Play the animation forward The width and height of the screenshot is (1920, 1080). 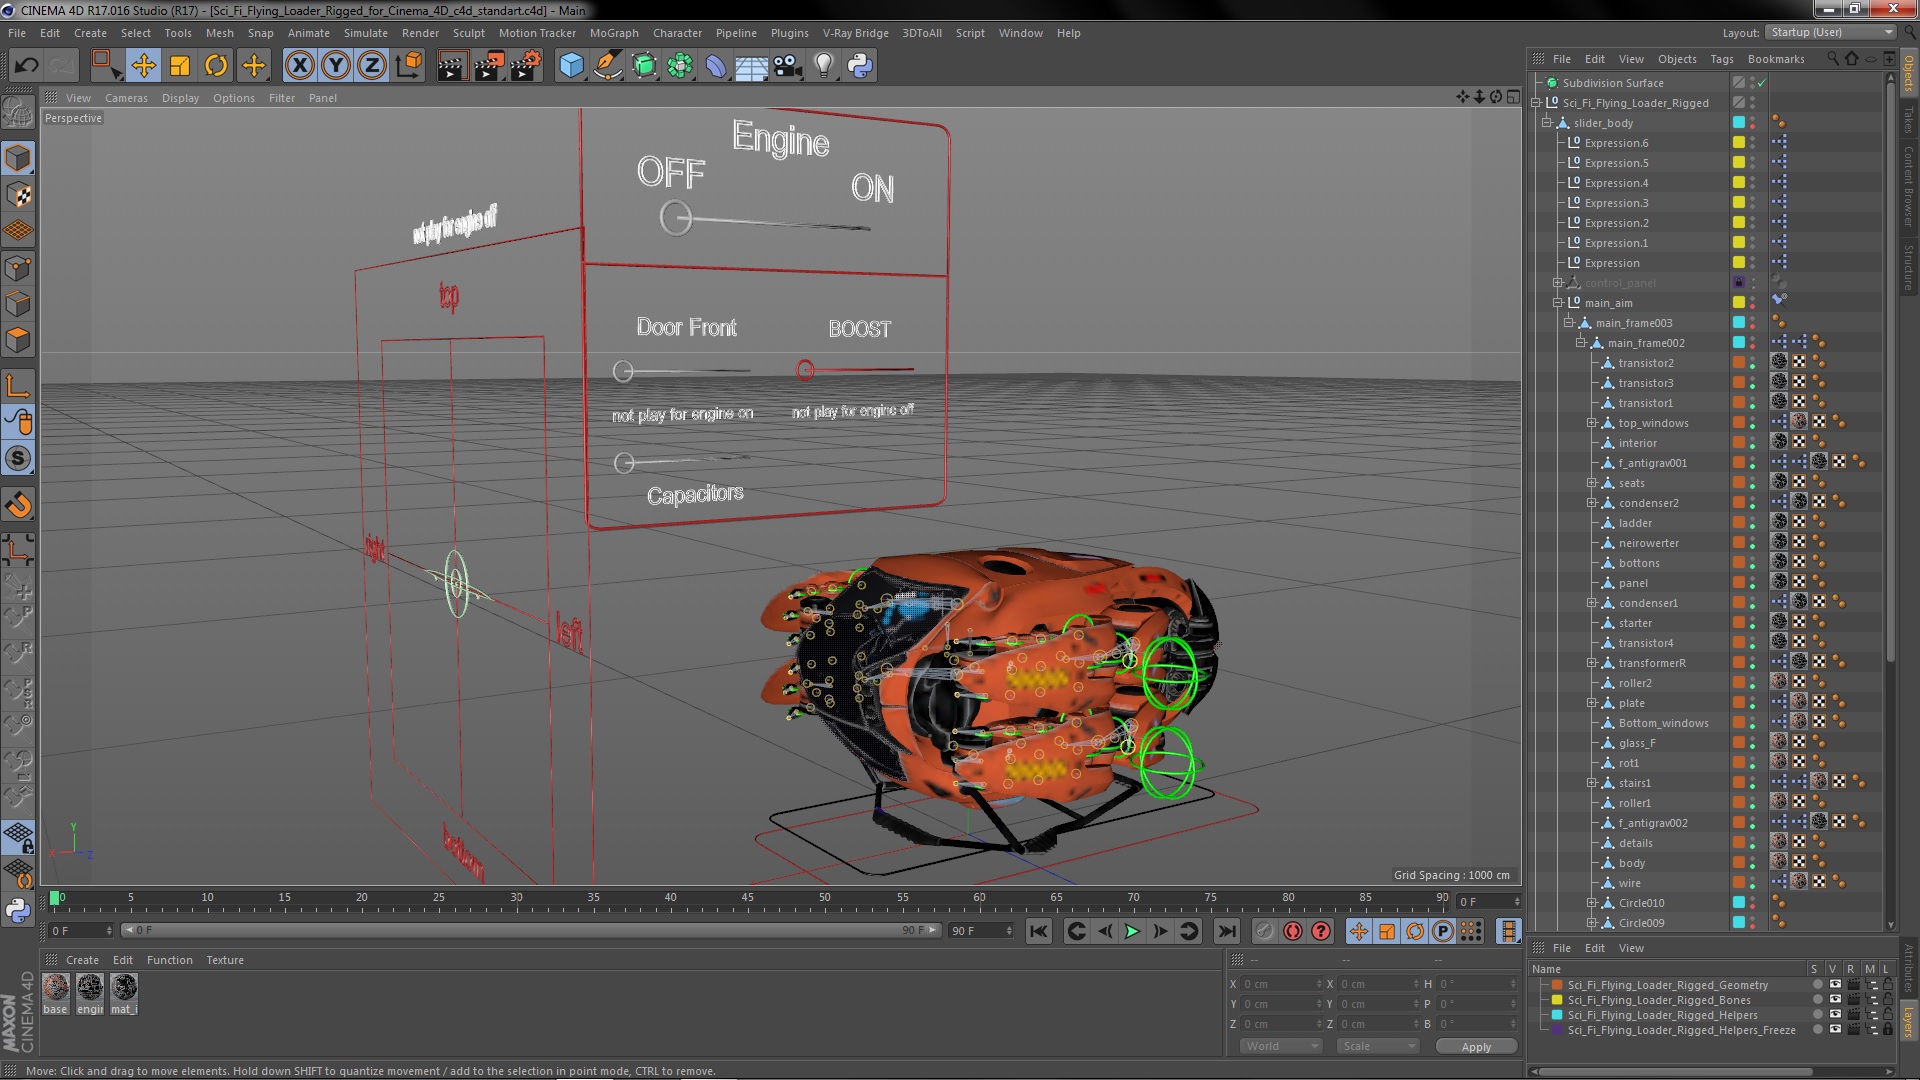1132,931
